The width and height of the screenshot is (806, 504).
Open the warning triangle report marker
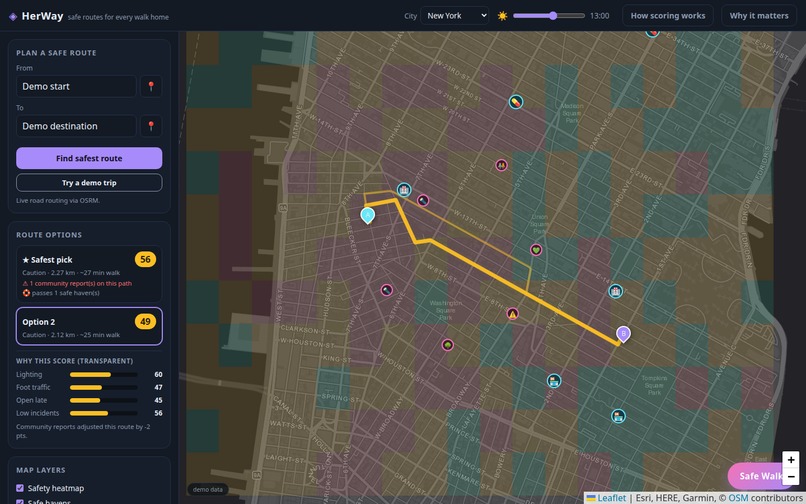(x=512, y=314)
